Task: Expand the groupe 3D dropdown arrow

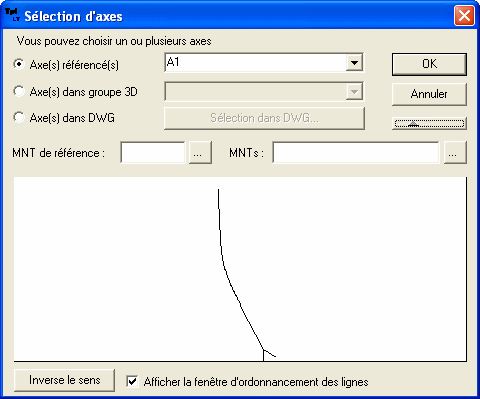Action: (x=354, y=91)
